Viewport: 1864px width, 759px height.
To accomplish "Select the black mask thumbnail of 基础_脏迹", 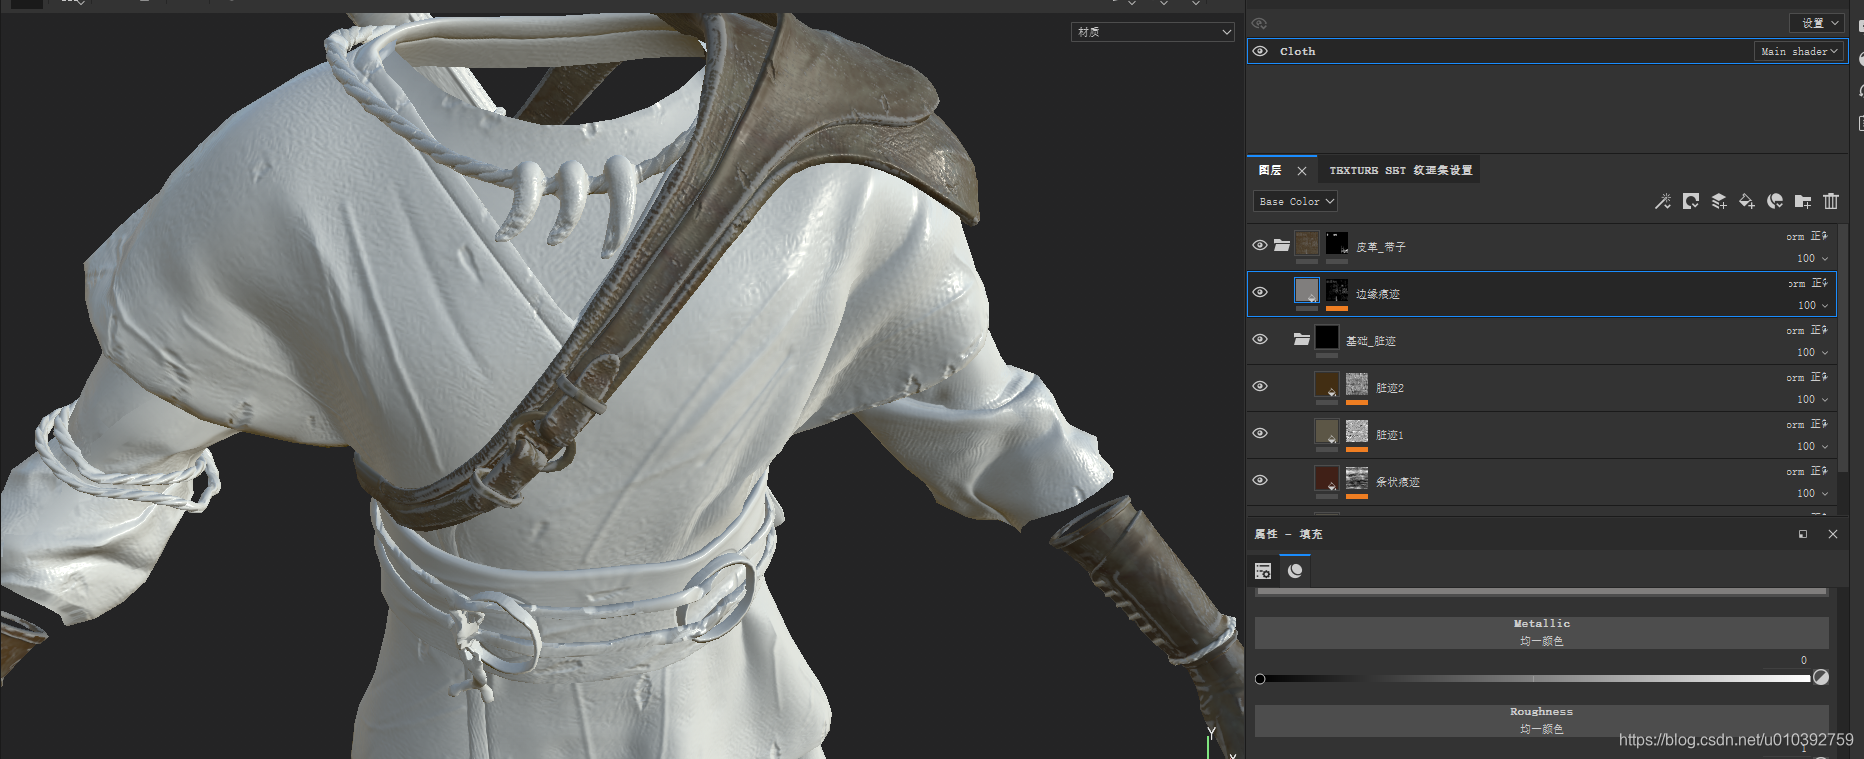I will coord(1326,338).
